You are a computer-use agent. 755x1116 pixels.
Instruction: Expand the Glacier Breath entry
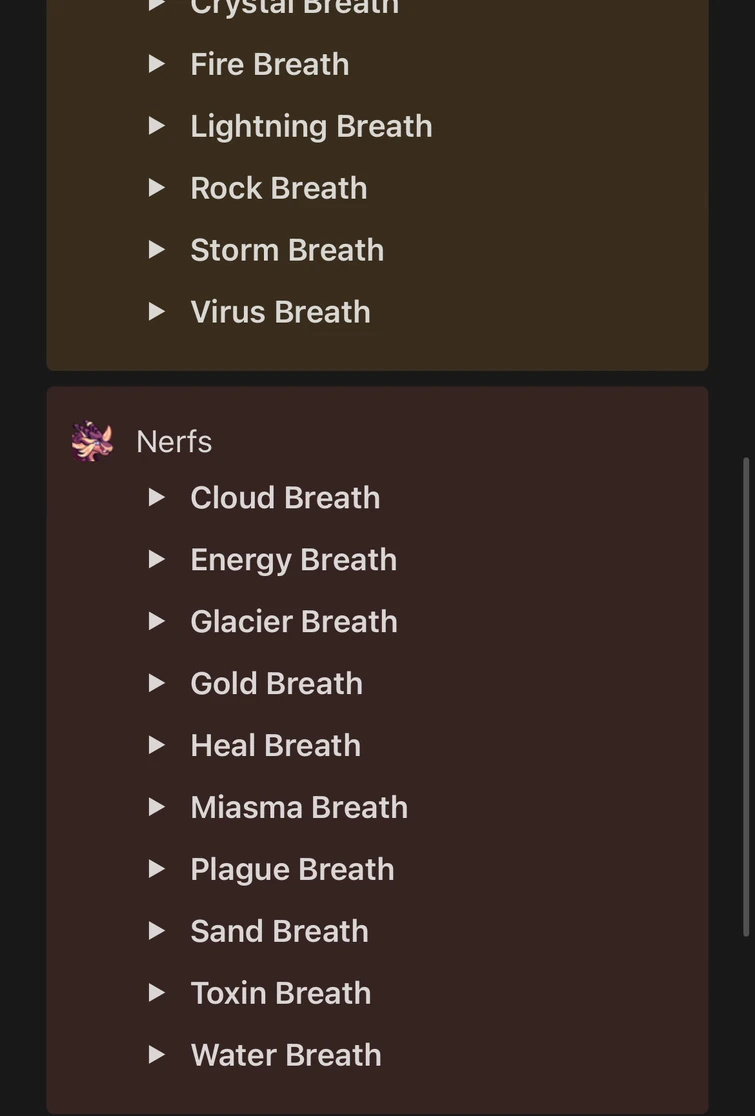(x=157, y=621)
